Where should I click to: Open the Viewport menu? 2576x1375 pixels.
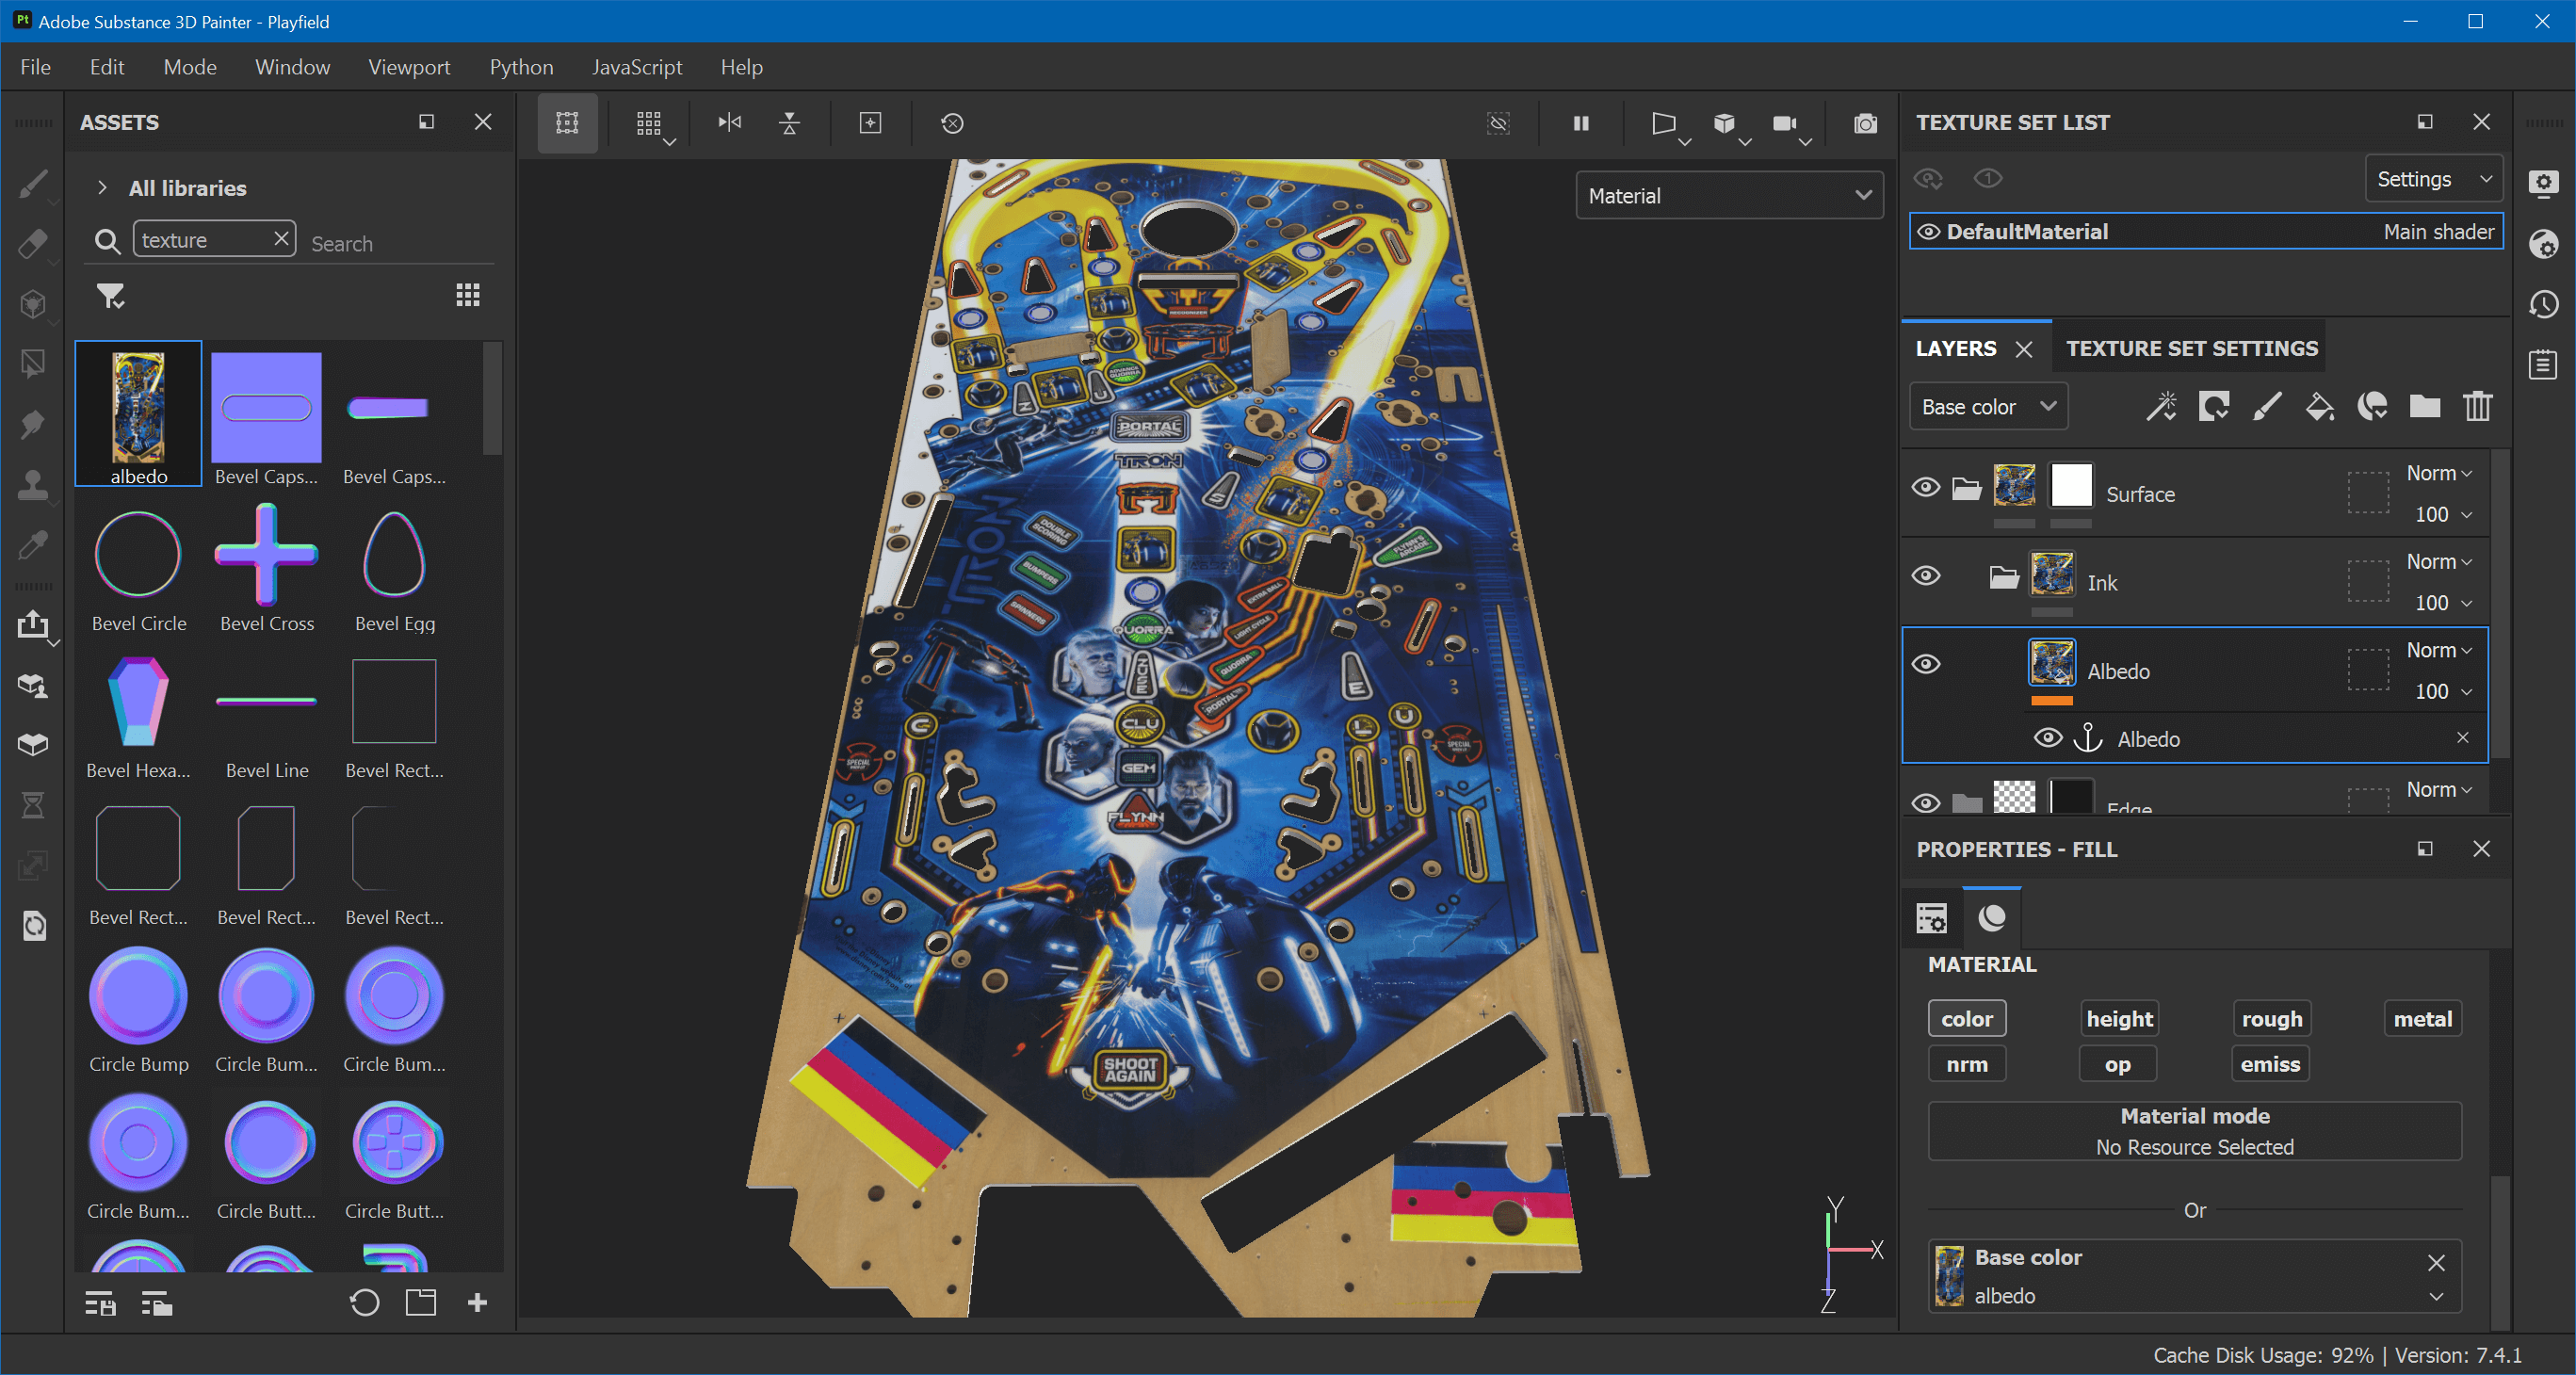(x=409, y=67)
